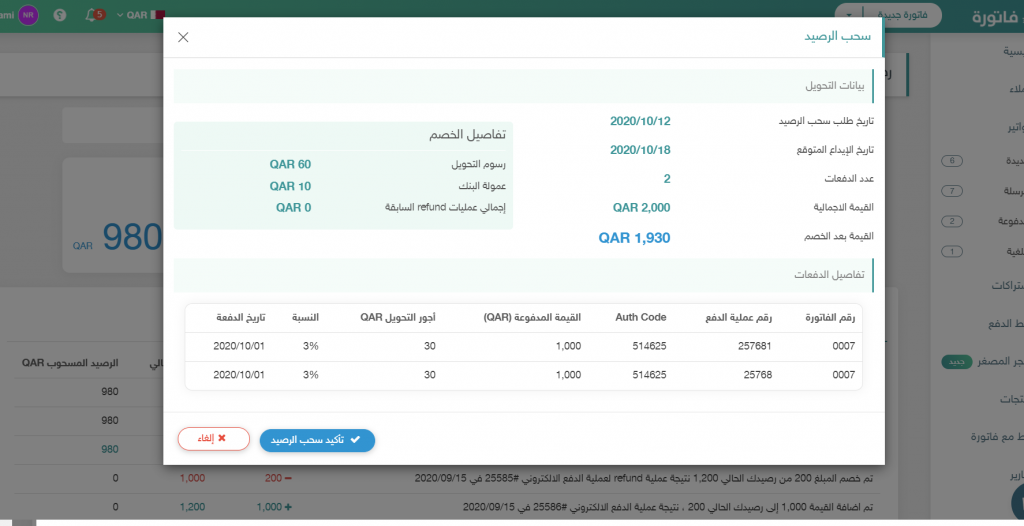Open the arrow dropdown beside فاتورة جديدة
The height and width of the screenshot is (526, 1024).
point(849,15)
